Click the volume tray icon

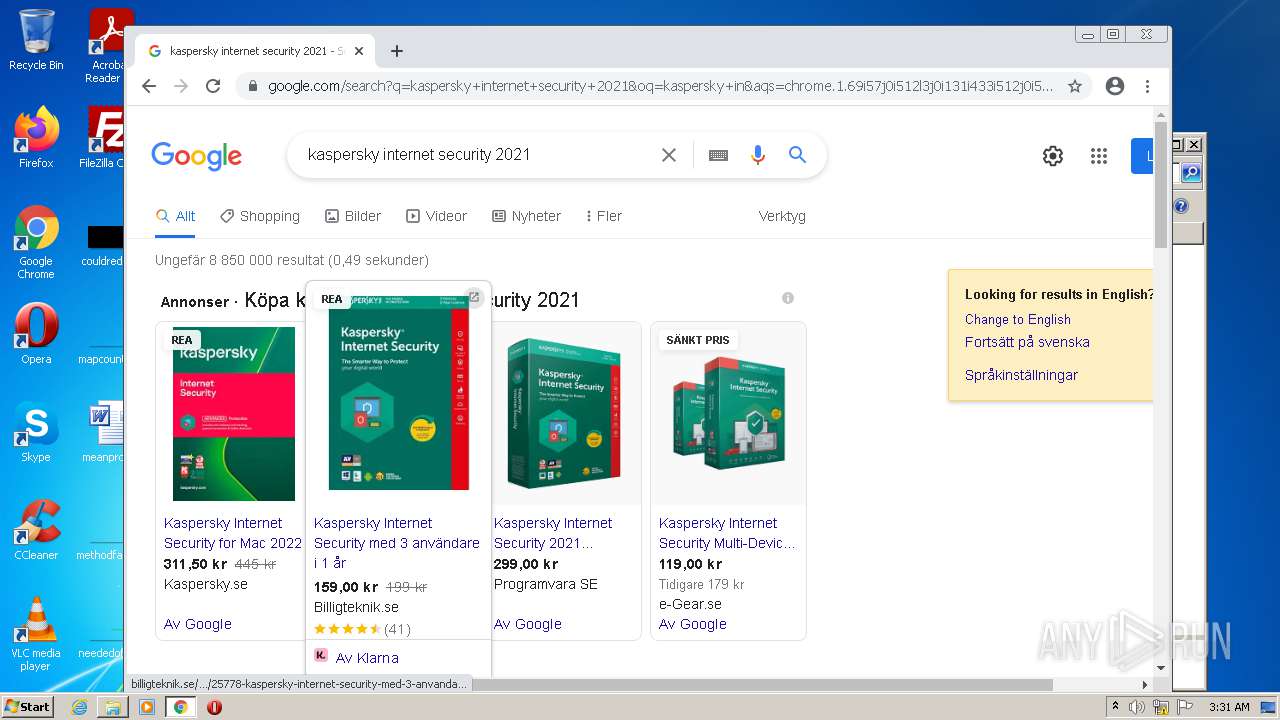coord(1137,707)
